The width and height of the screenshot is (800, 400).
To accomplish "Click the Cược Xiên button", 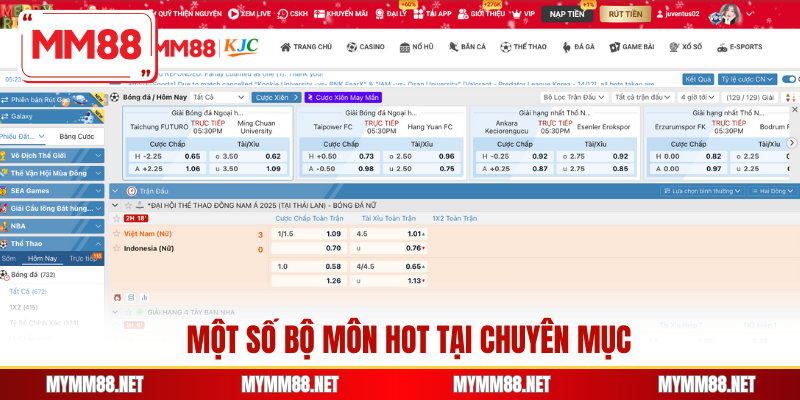I will (277, 97).
